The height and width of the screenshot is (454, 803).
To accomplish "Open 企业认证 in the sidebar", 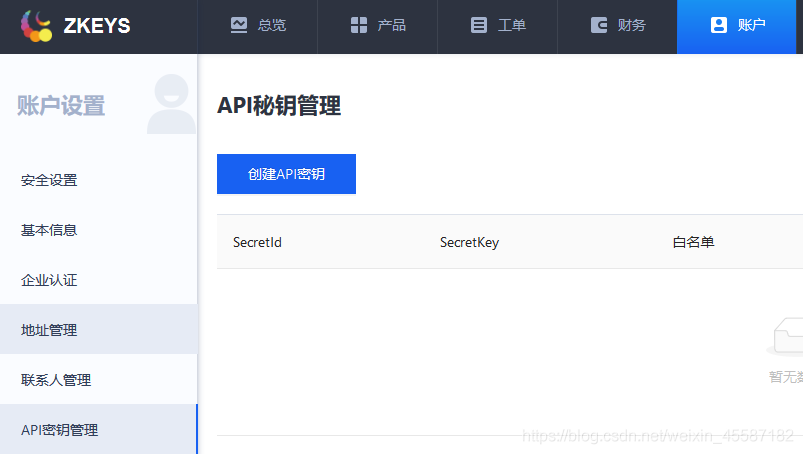I will [98, 280].
